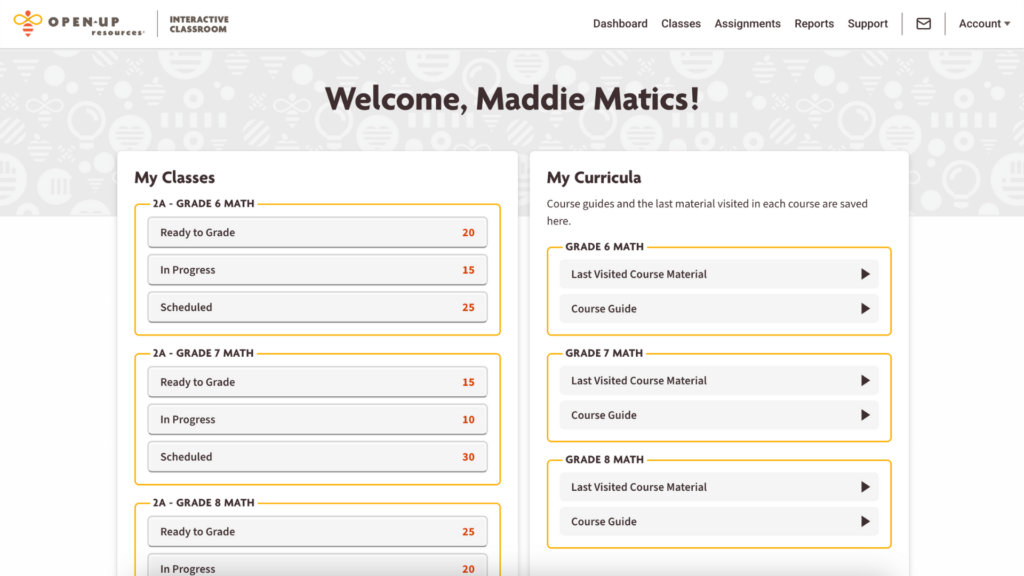Screen dimensions: 1024x576
Task: Open the Assignments nav item
Action: tap(747, 24)
